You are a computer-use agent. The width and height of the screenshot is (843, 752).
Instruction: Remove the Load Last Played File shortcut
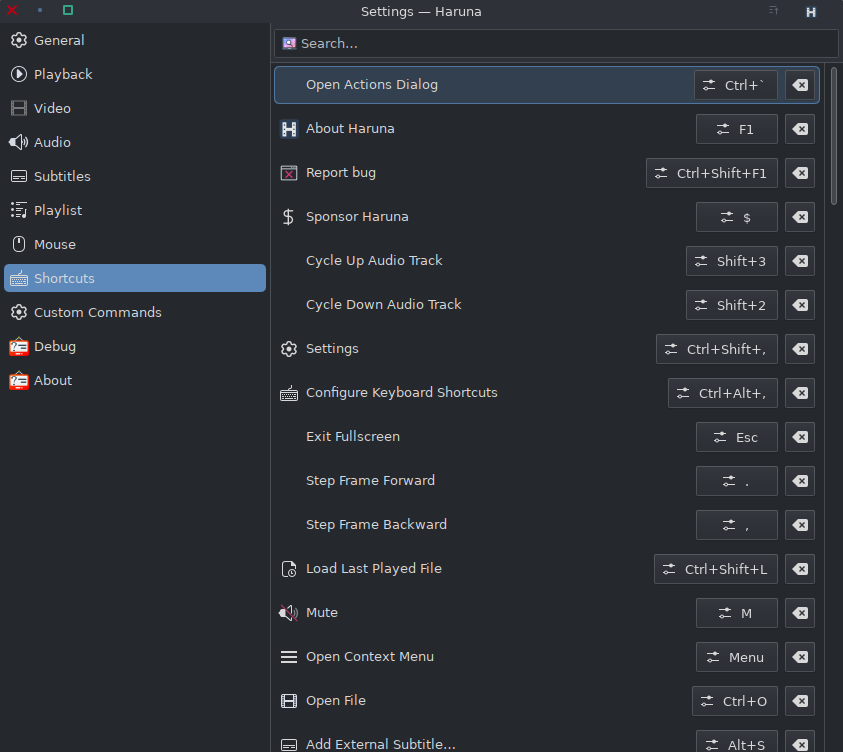tap(800, 569)
